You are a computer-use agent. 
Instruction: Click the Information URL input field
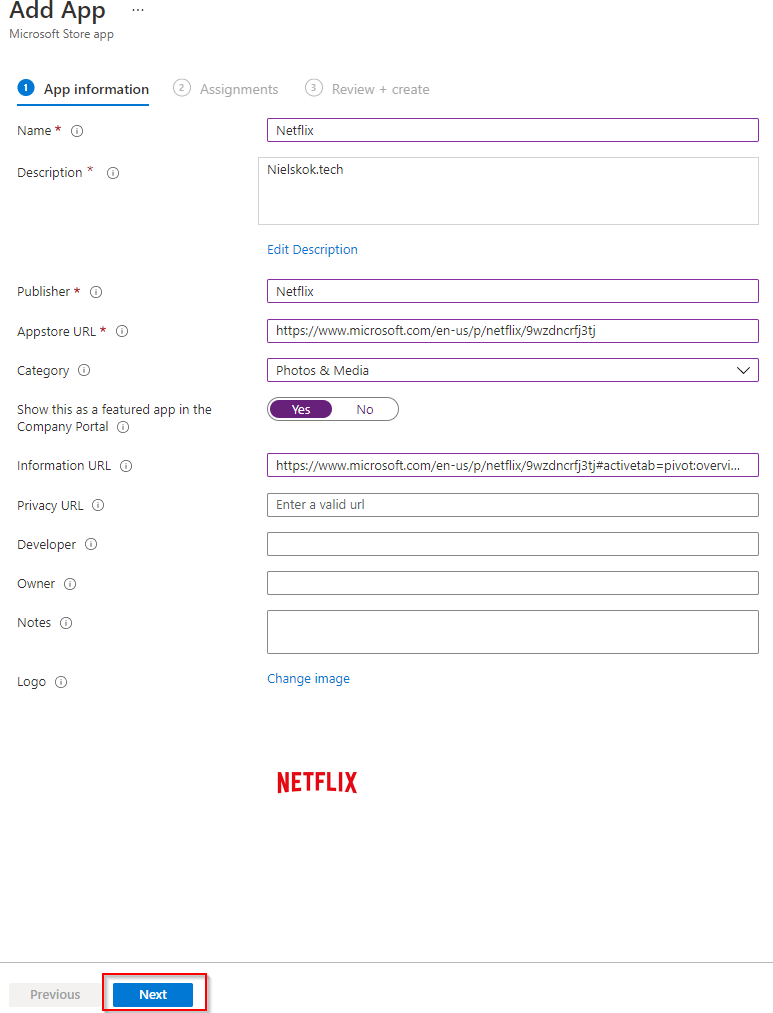(513, 465)
